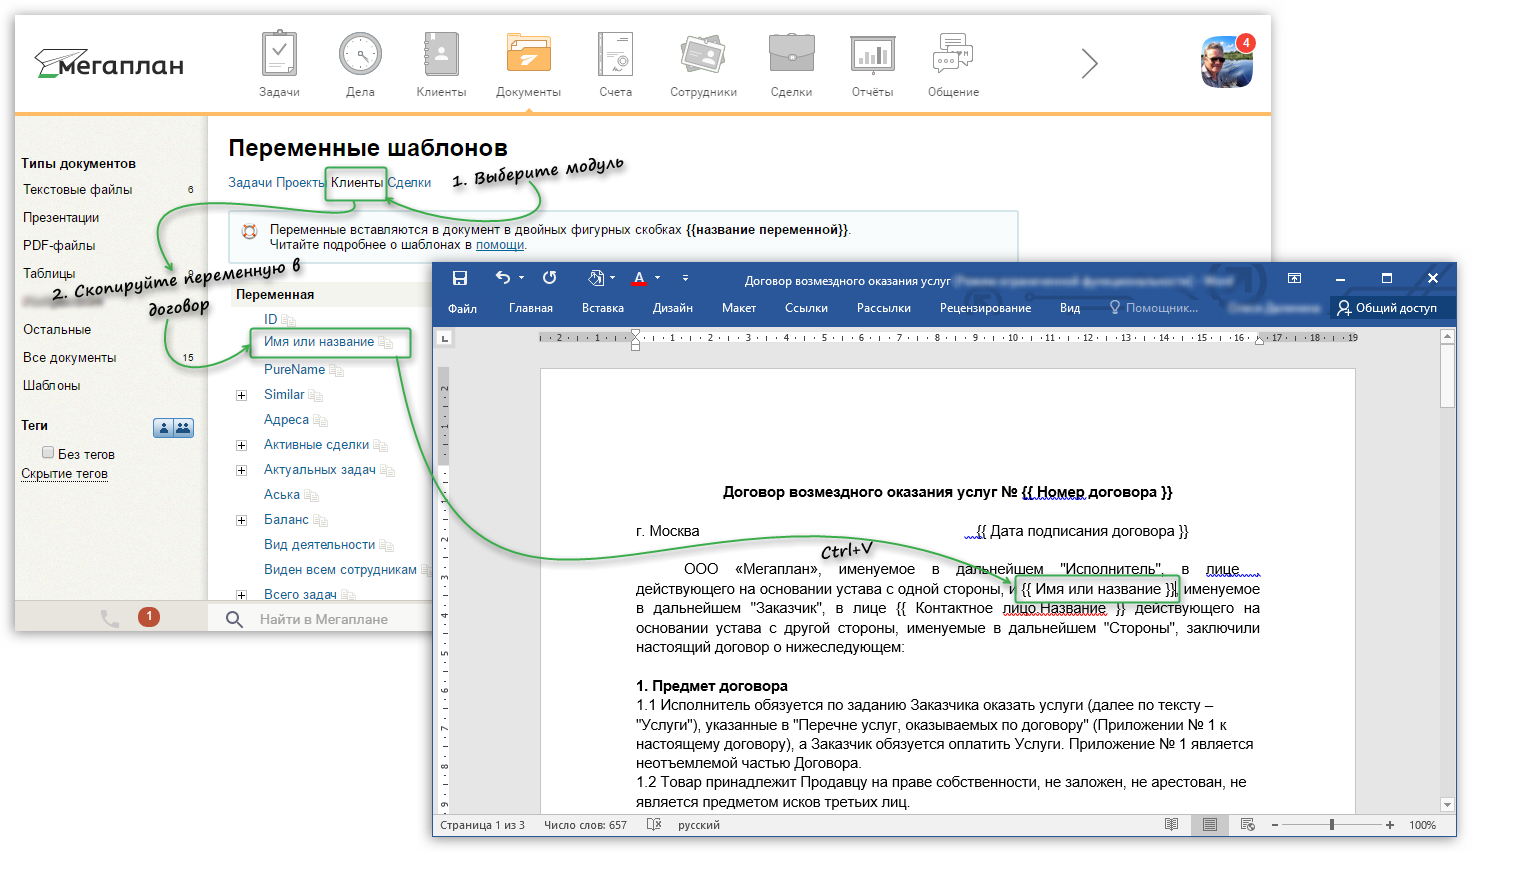Open Текстовые файлы document type

(78, 189)
